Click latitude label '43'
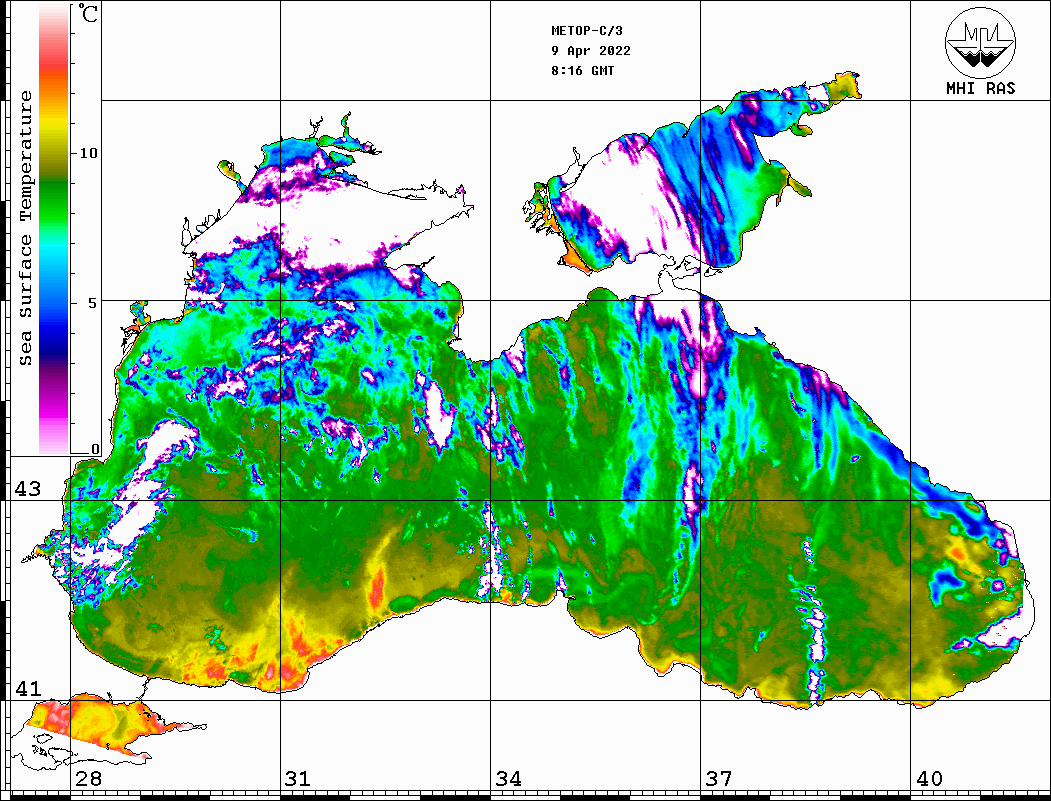Image resolution: width=1051 pixels, height=801 pixels. tap(27, 489)
